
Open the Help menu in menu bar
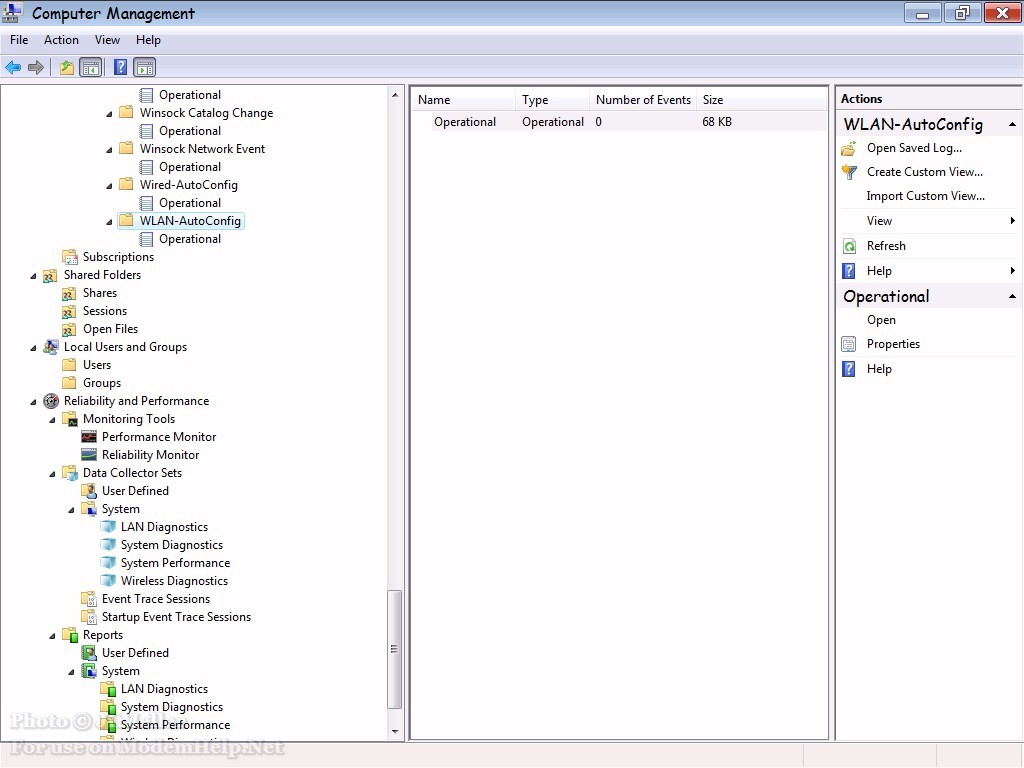[148, 40]
